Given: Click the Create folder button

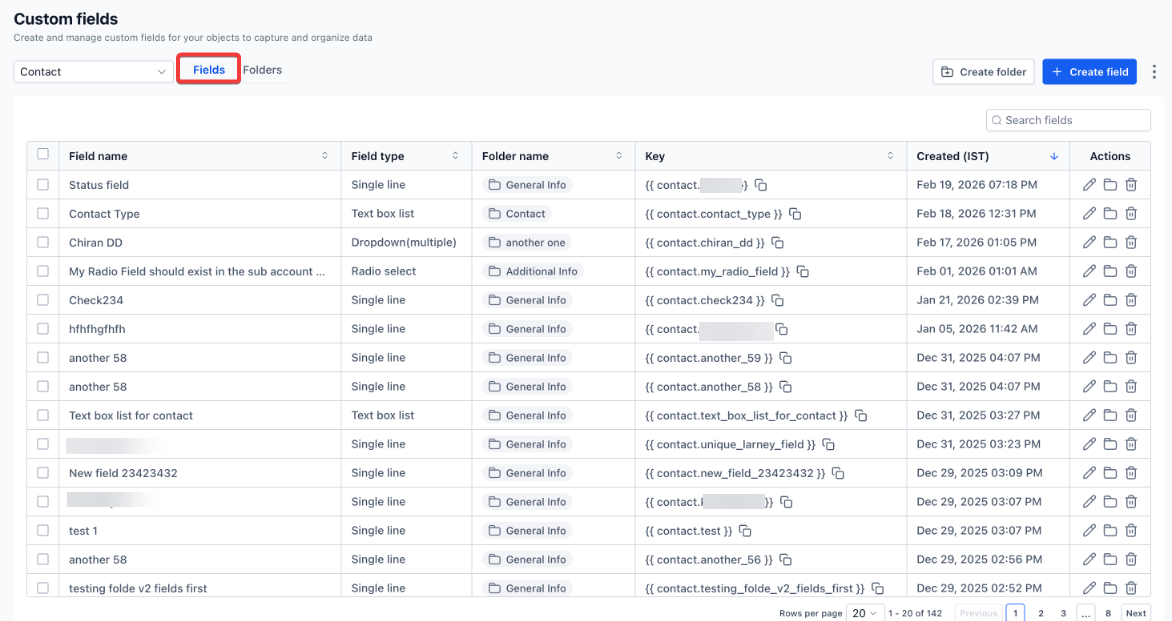Looking at the screenshot, I should 983,72.
